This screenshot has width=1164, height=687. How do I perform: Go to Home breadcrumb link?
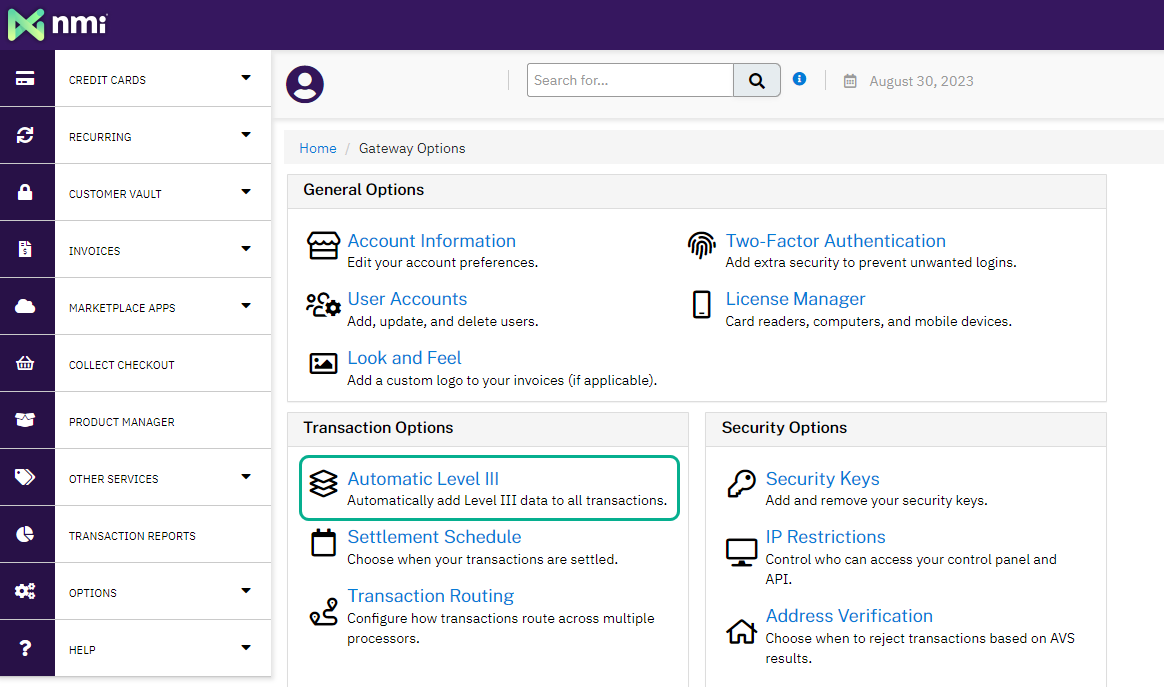pyautogui.click(x=318, y=149)
